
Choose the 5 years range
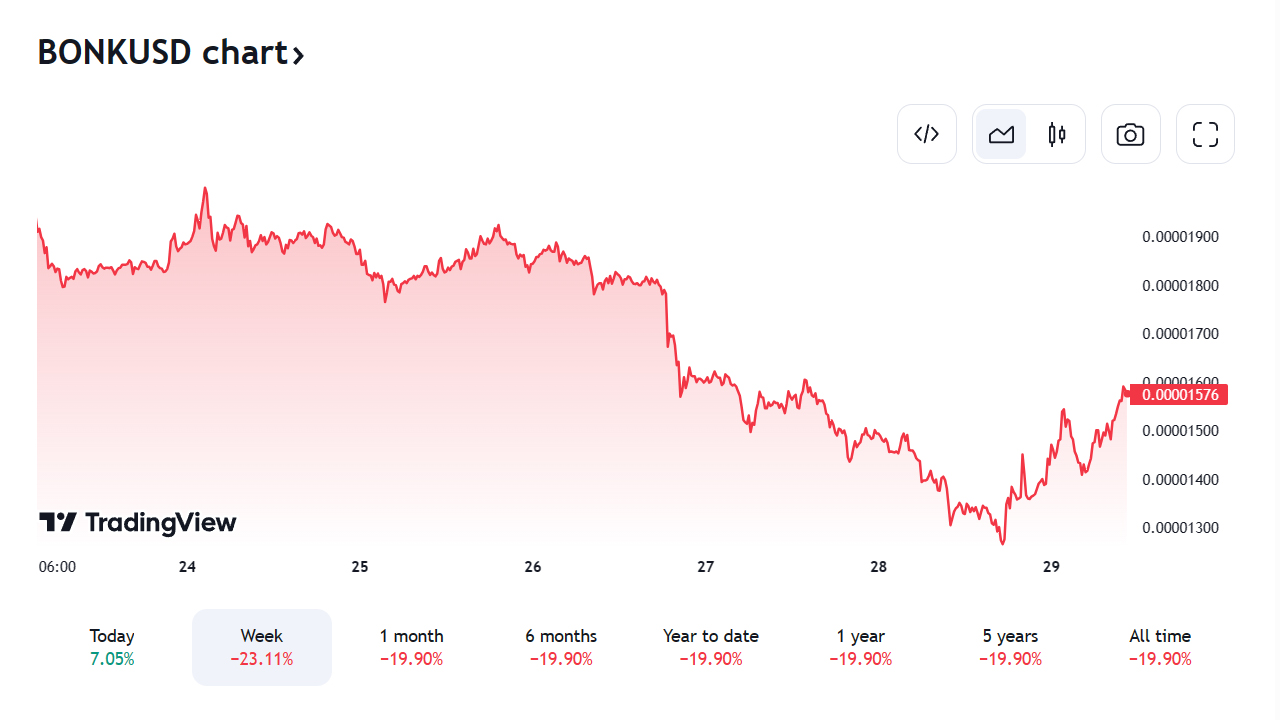point(1010,647)
